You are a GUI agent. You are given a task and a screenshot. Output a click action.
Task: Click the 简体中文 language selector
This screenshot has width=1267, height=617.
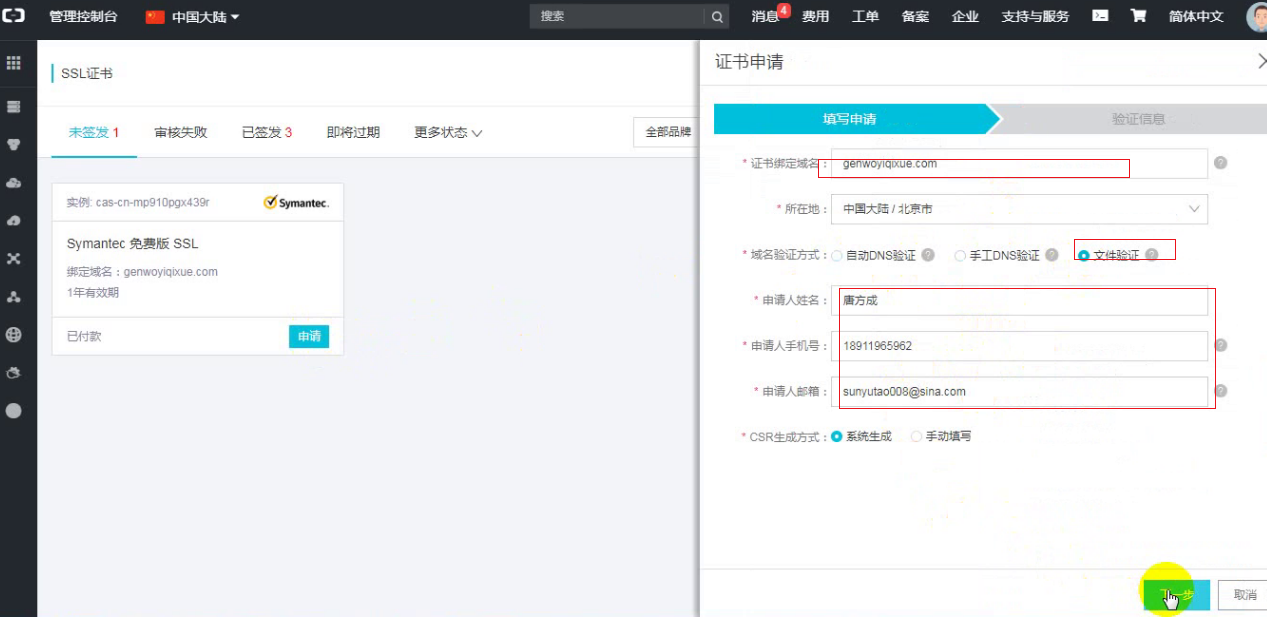(x=1196, y=16)
